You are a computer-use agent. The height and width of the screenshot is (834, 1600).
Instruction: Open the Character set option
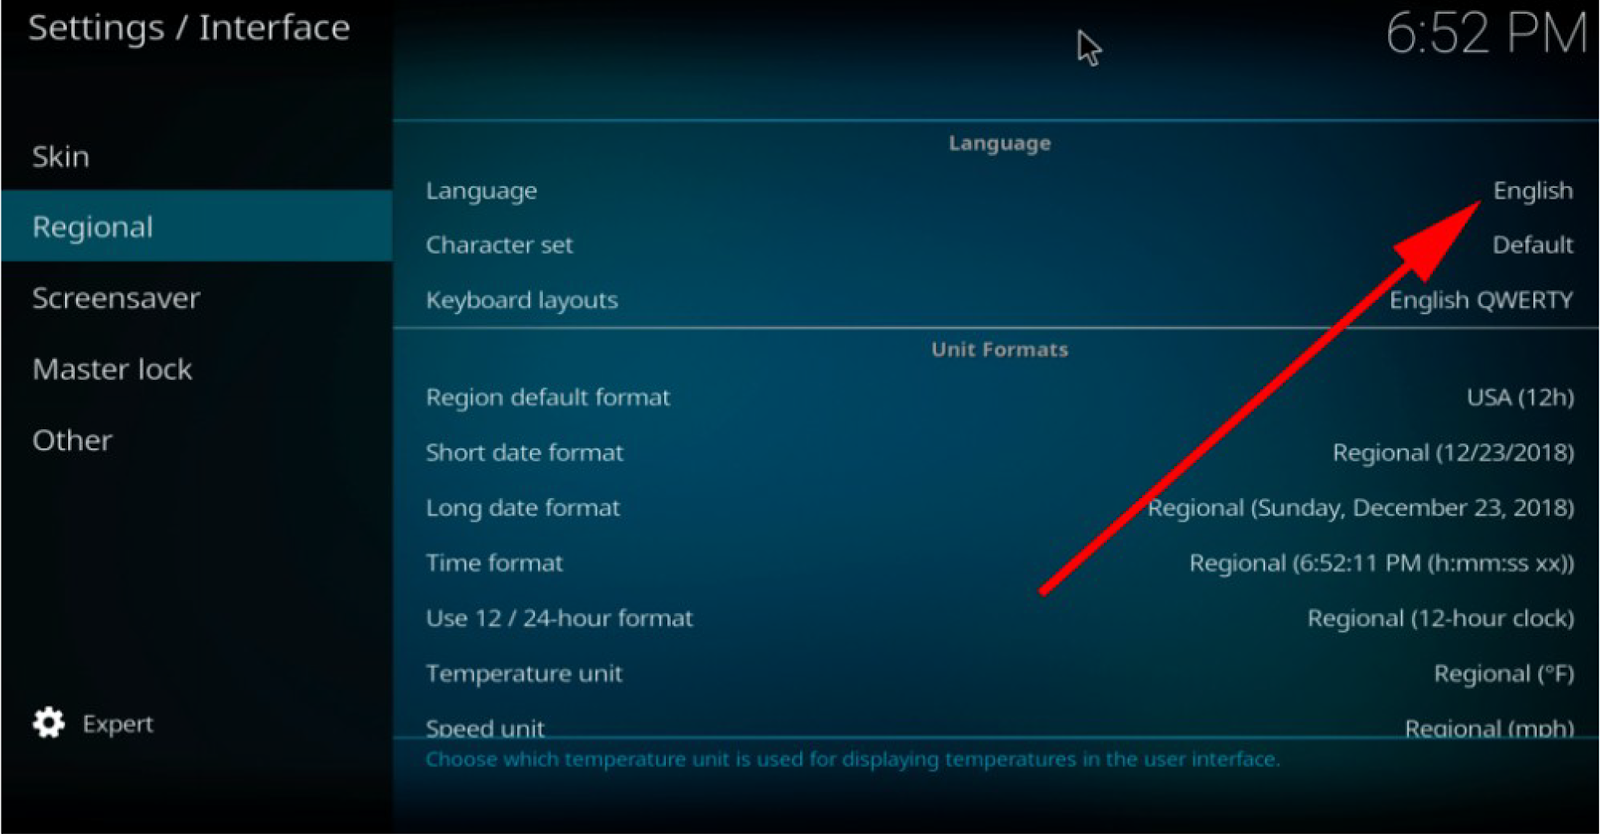(x=997, y=244)
